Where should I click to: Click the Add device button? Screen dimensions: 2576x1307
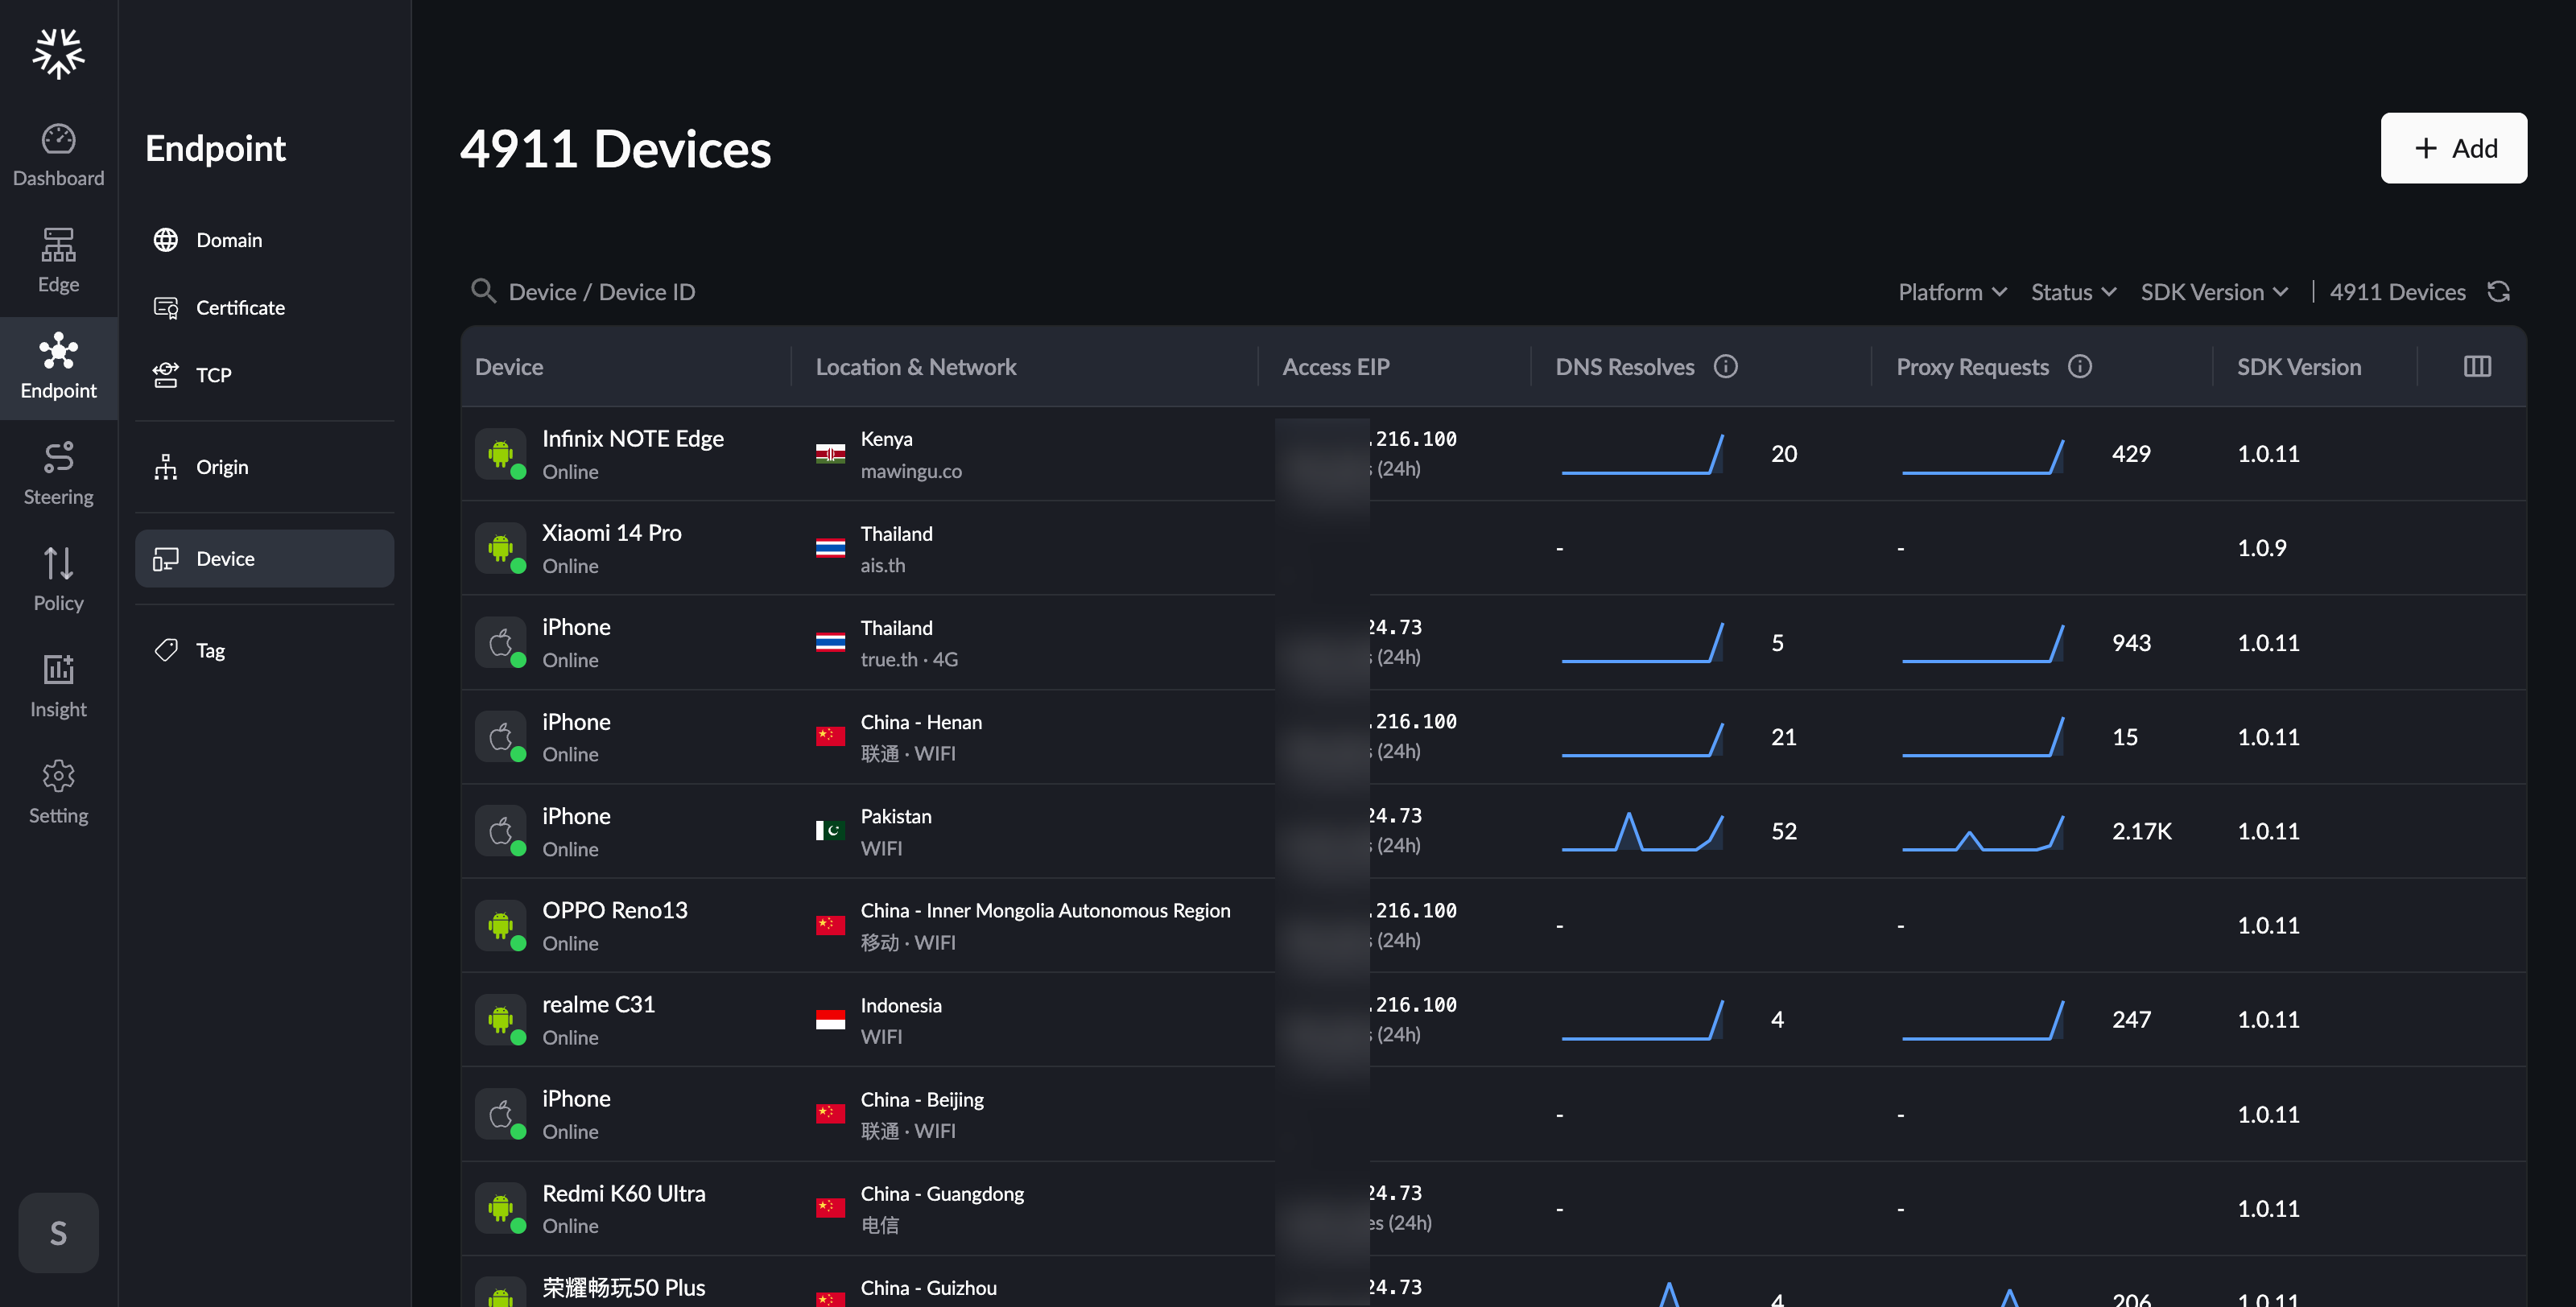click(x=2454, y=148)
